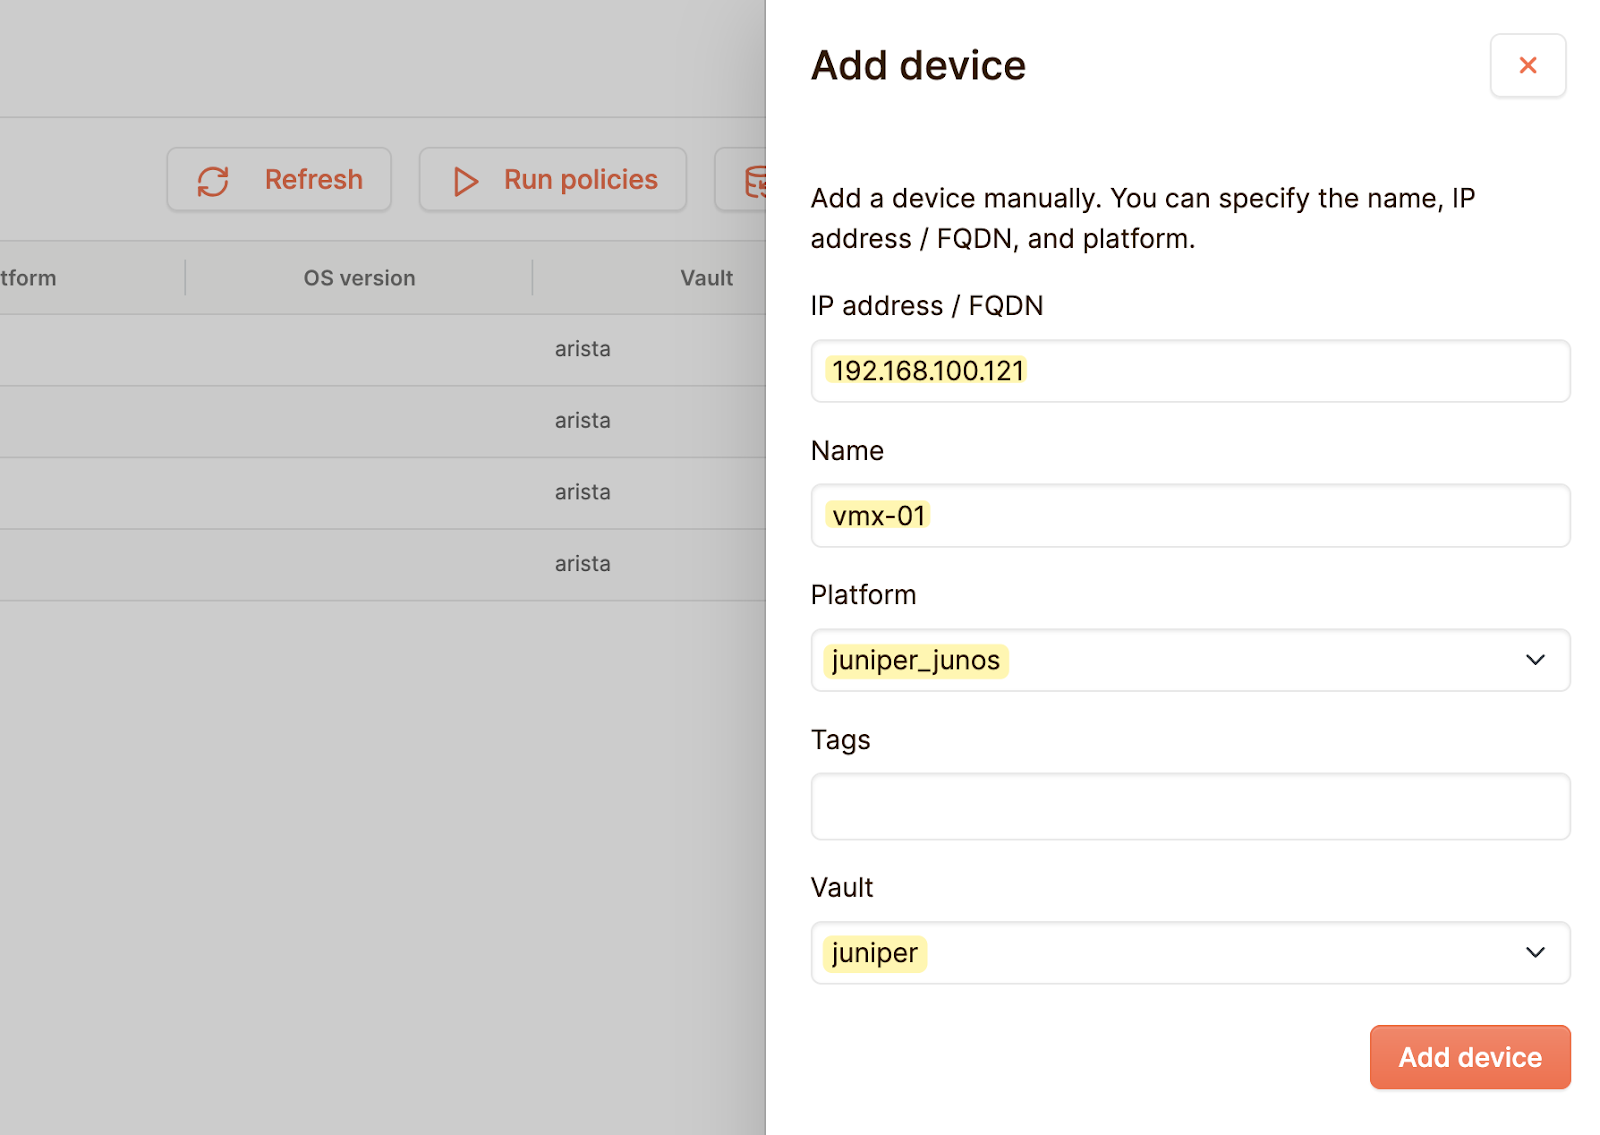Click the Name field containing vmx-01

1190,516
